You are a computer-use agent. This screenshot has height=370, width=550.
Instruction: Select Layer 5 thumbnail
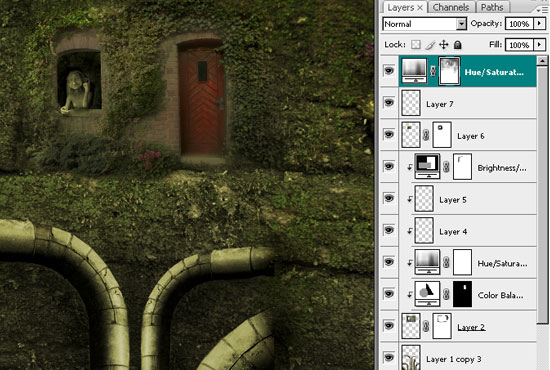coord(424,199)
